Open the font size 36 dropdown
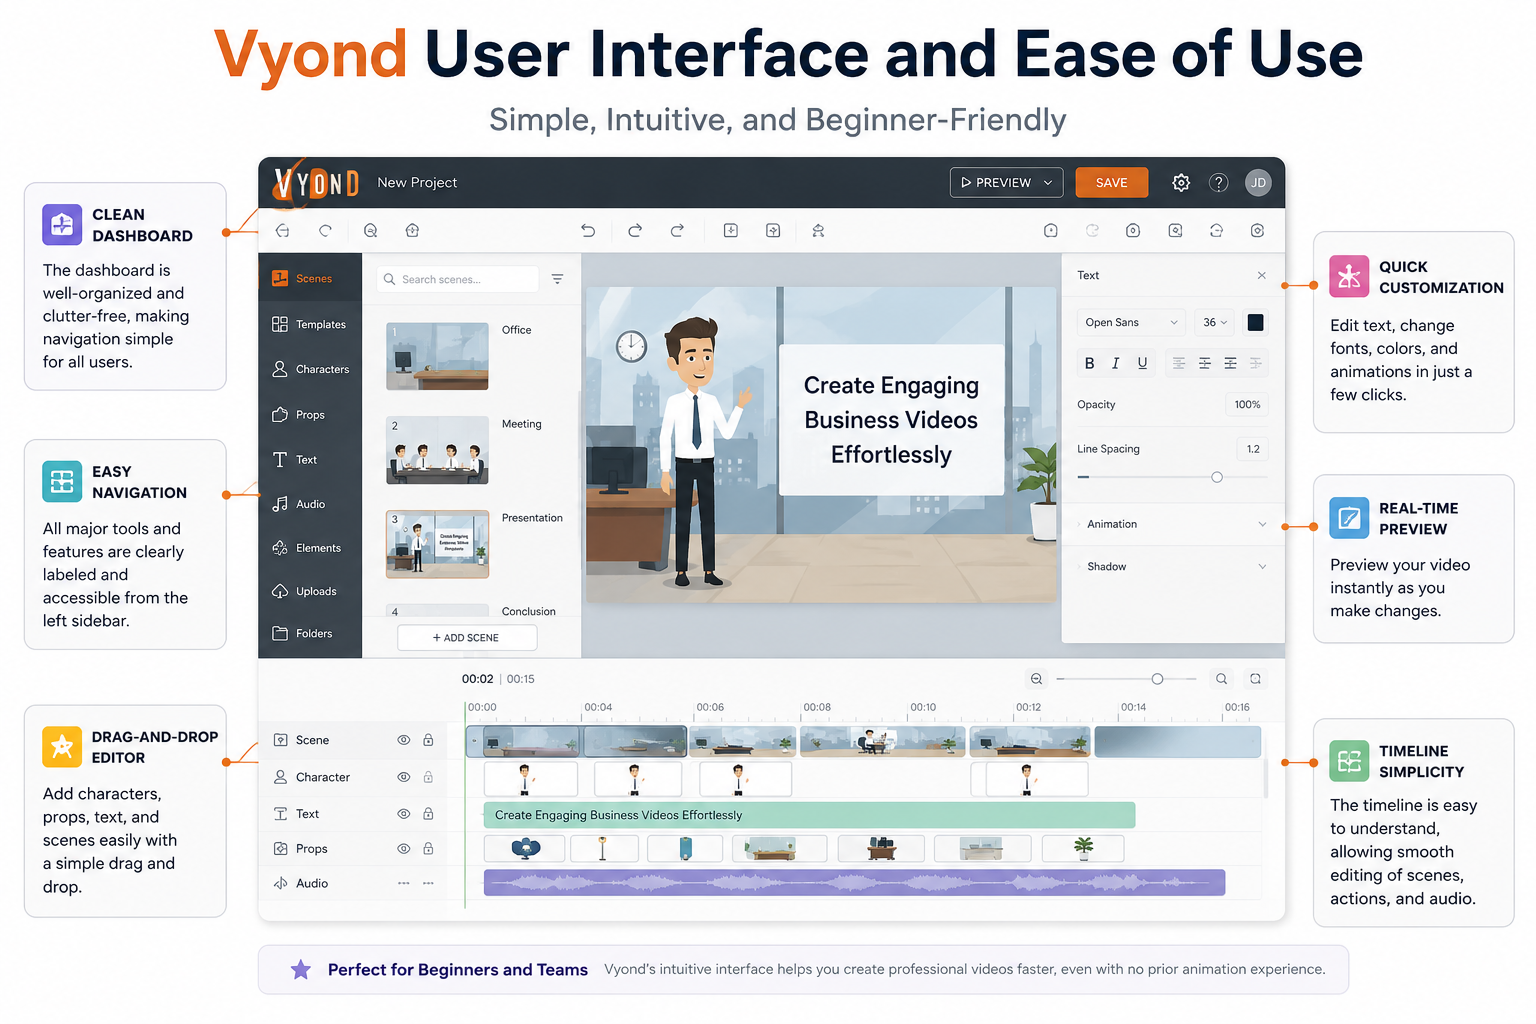1536x1024 pixels. pos(1215,322)
